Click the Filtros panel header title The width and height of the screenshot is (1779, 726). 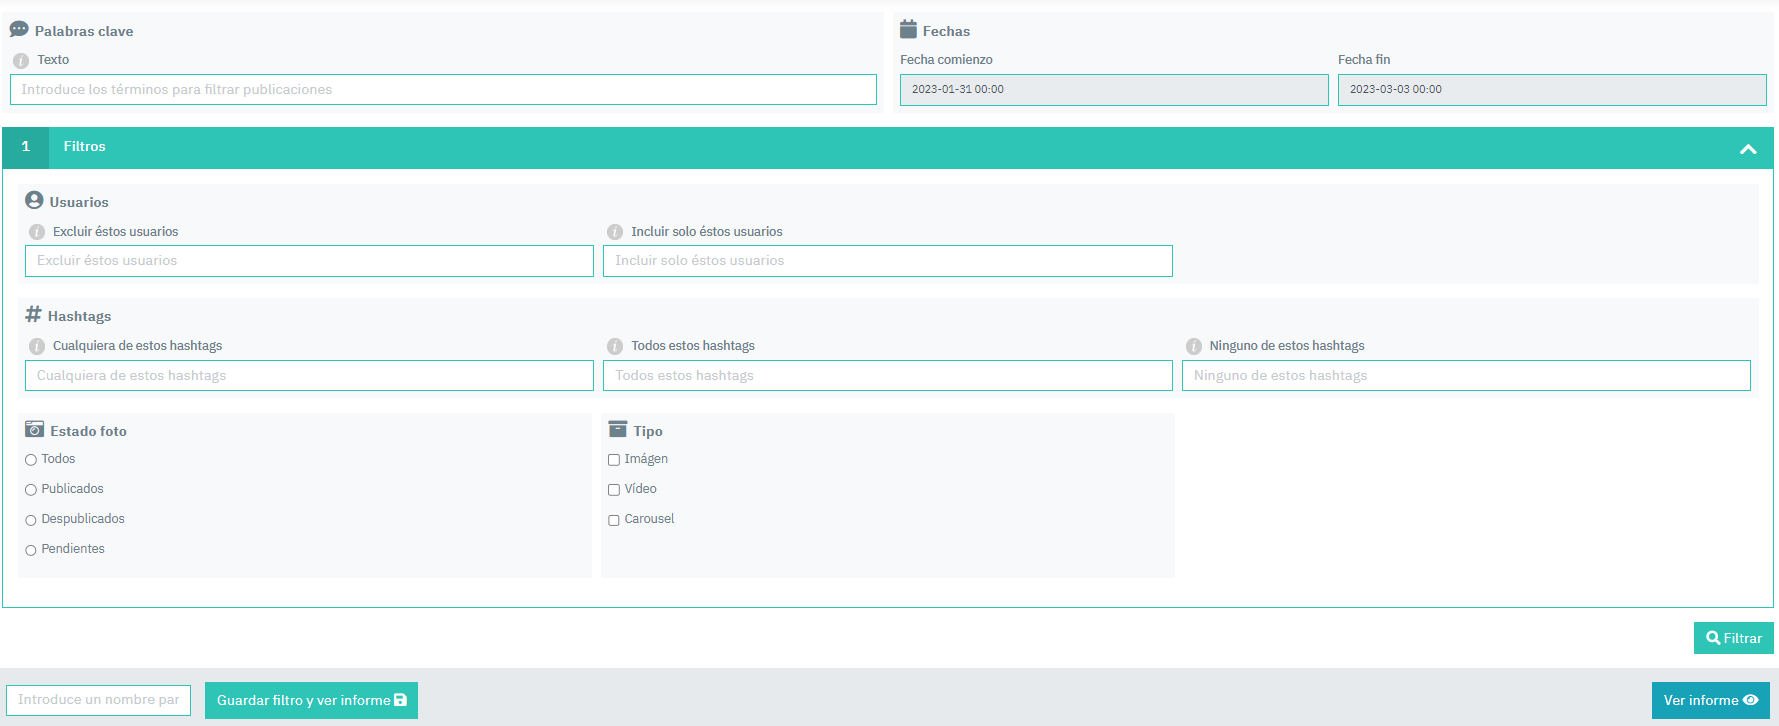85,147
